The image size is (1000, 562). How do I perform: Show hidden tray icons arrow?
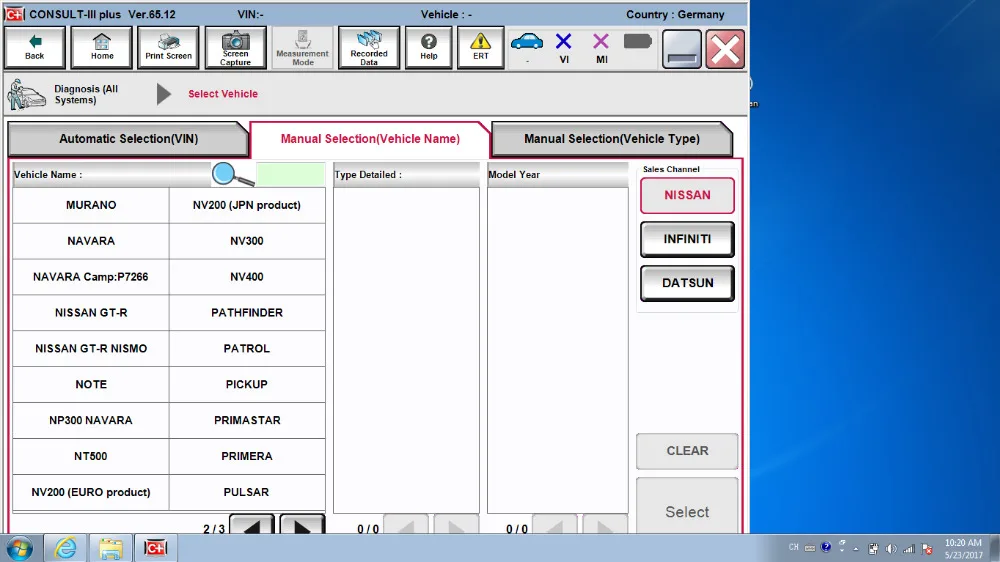(x=856, y=548)
